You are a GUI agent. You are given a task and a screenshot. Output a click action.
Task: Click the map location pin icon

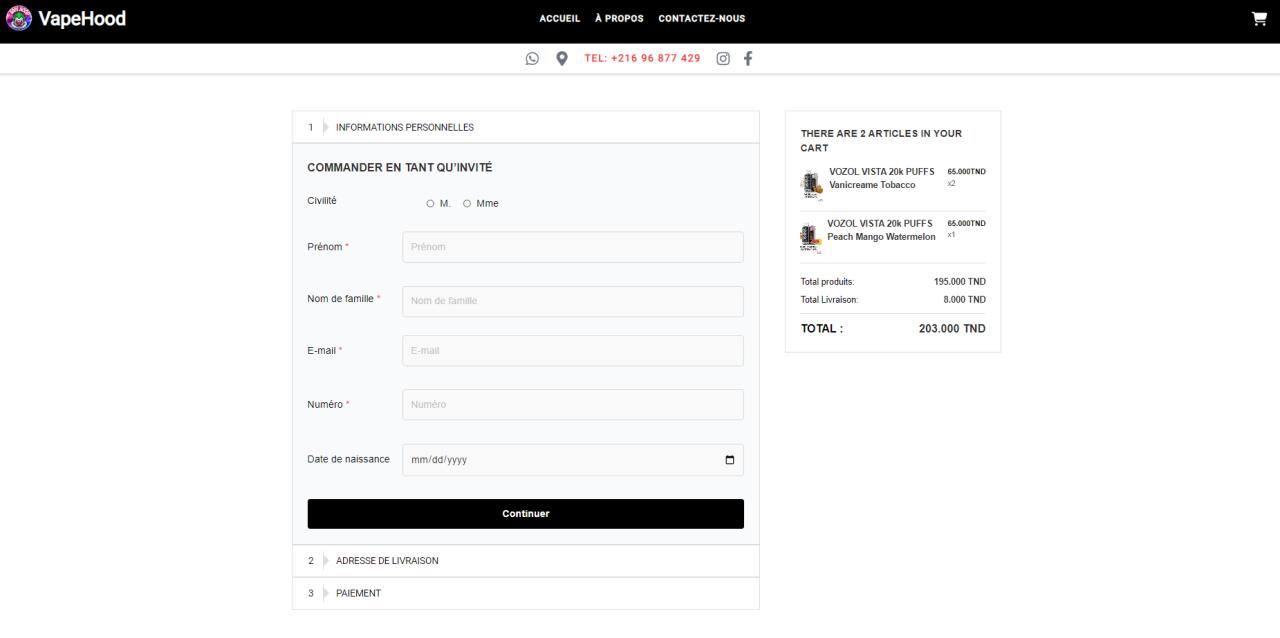click(562, 58)
